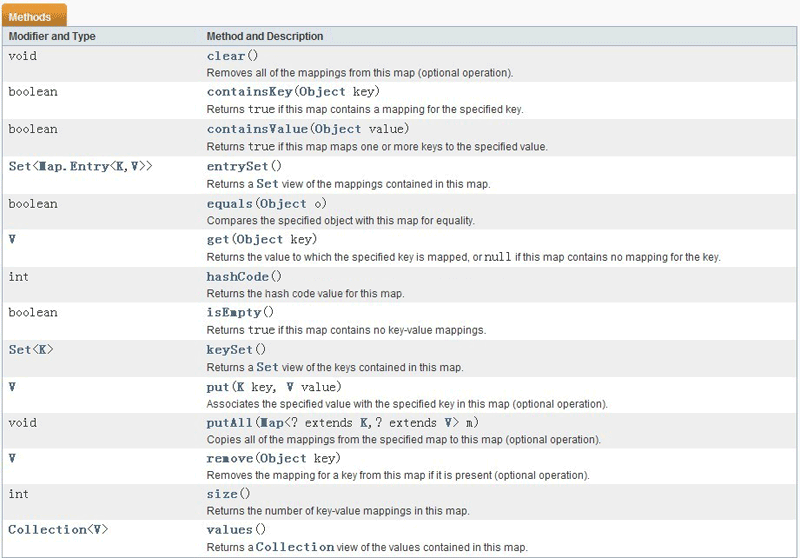Open the put method link
Screen dimensions: 800x558
[x=218, y=387]
